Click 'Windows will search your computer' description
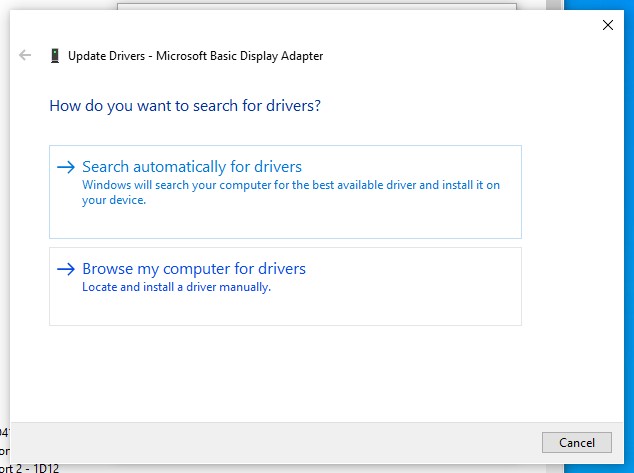 pyautogui.click(x=291, y=192)
